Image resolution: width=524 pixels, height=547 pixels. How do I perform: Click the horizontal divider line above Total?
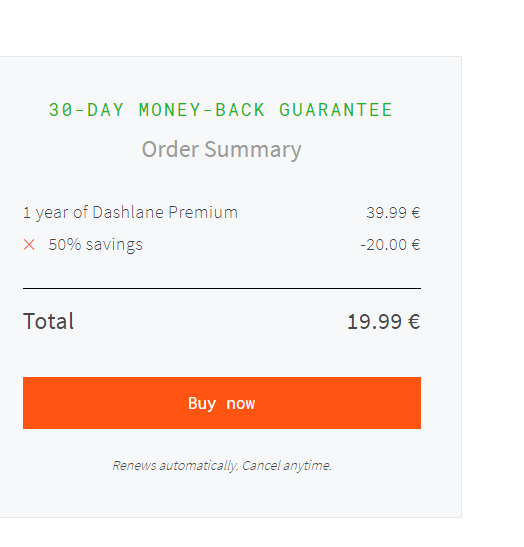click(222, 289)
